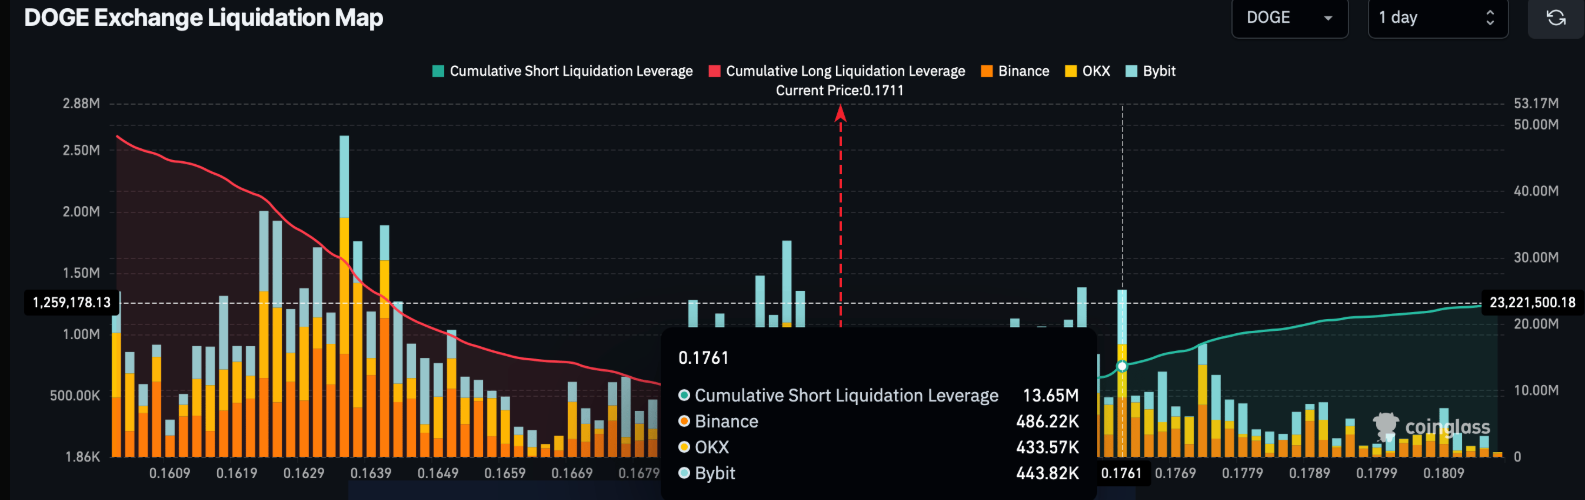
Task: Toggle Cumulative Short Liquidation Leverage legend
Action: 562,71
